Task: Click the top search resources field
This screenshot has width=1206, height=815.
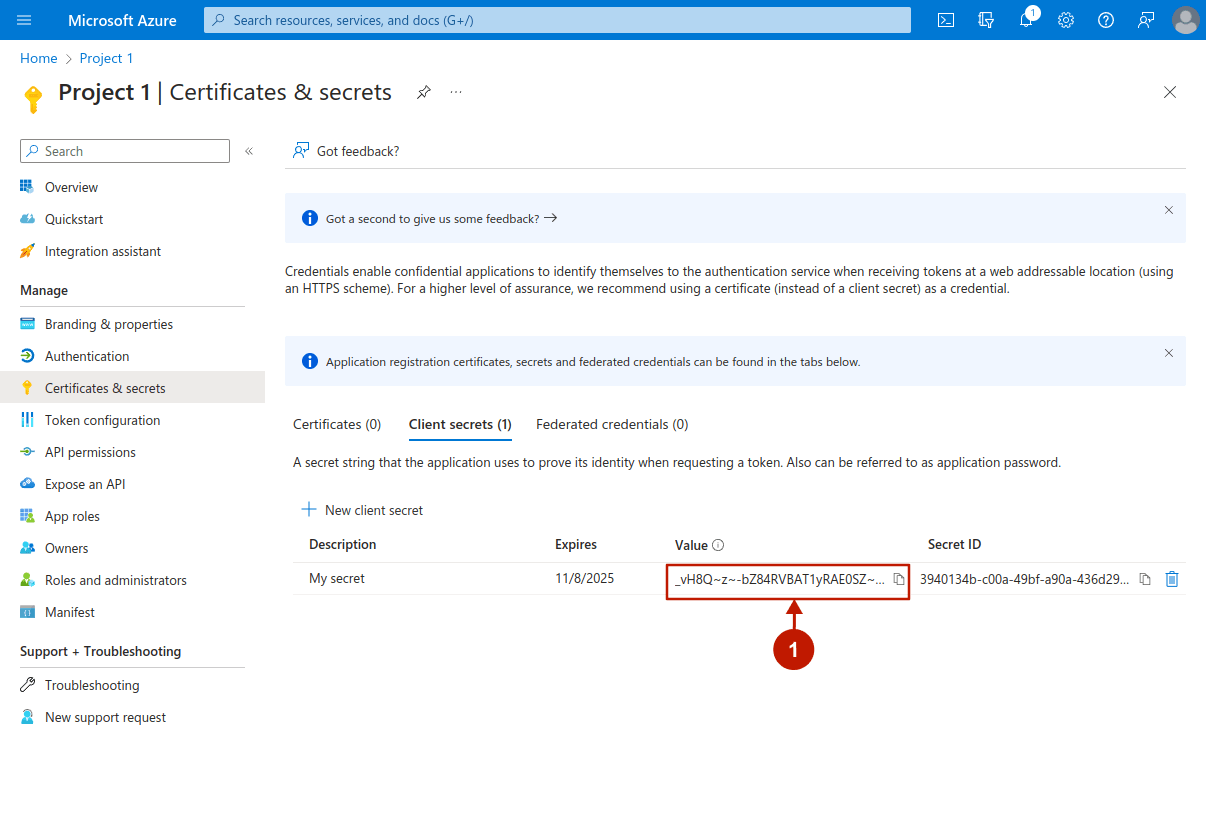Action: click(557, 20)
